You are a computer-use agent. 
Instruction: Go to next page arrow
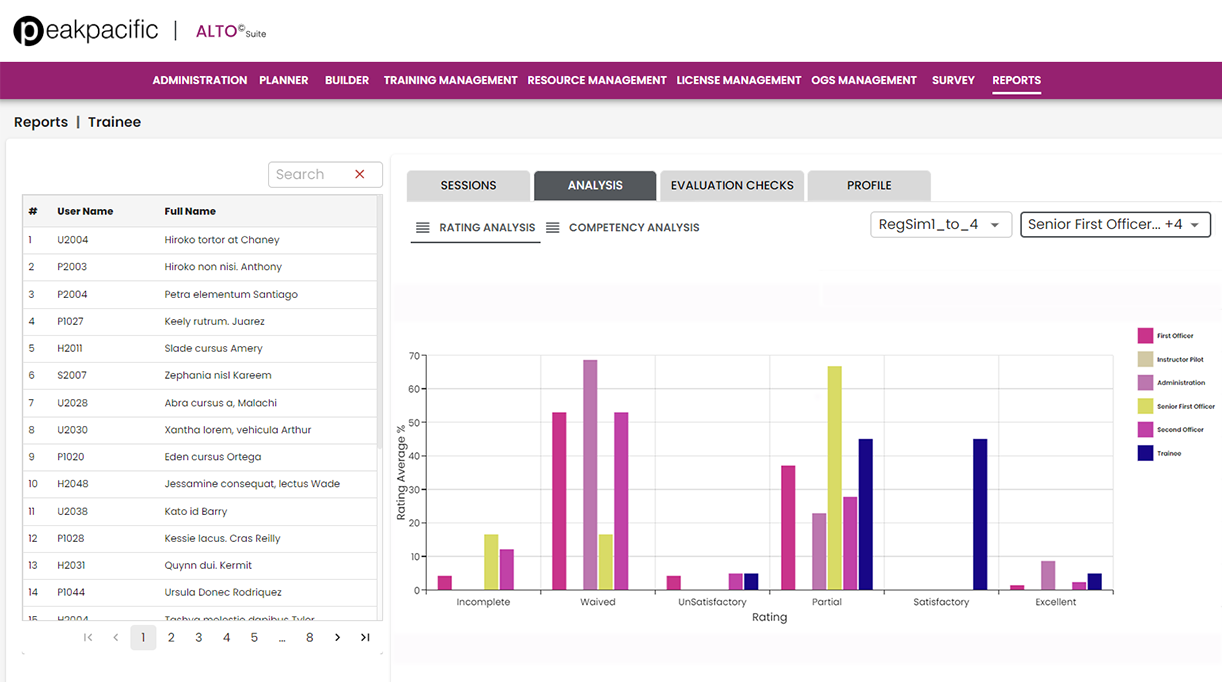click(338, 638)
